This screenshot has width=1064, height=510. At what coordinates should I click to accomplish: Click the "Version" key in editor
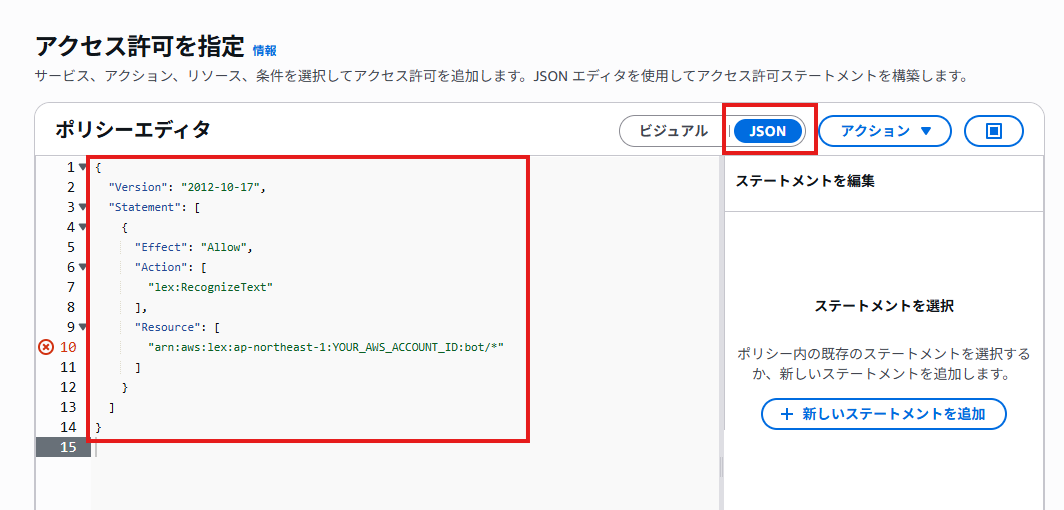point(138,187)
